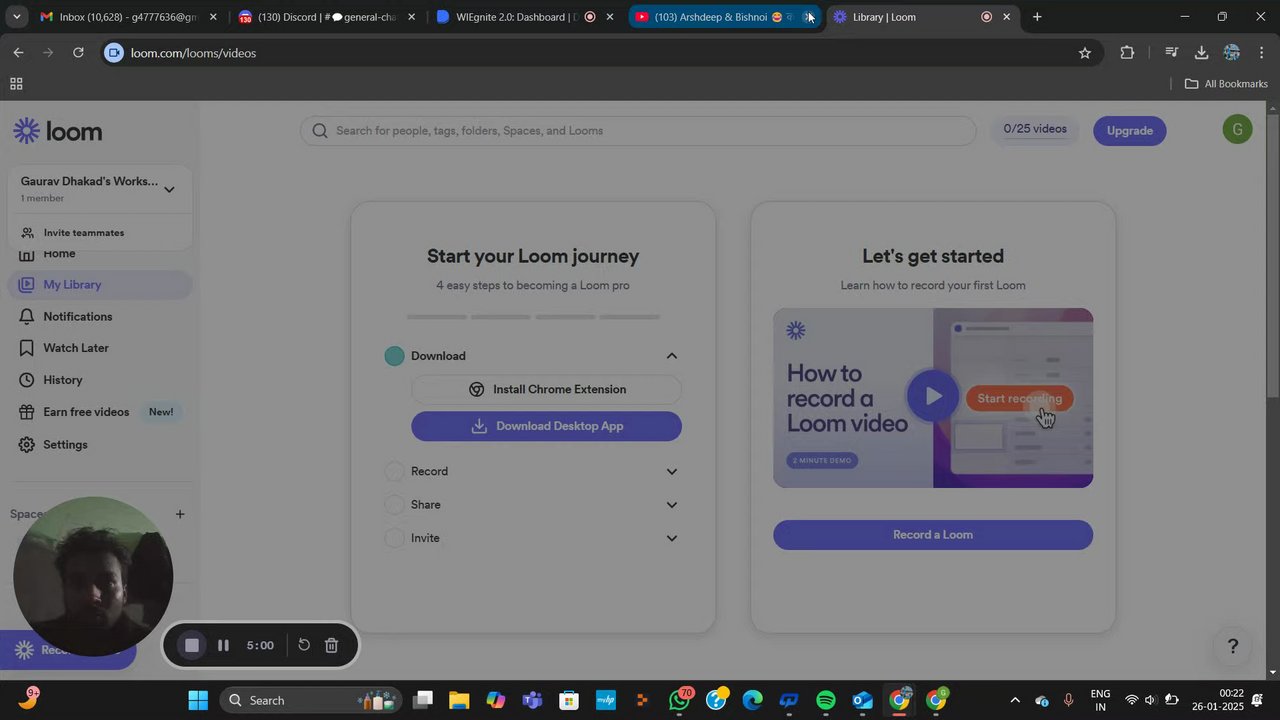Click the Upgrade button
Image resolution: width=1280 pixels, height=720 pixels.
(x=1129, y=131)
